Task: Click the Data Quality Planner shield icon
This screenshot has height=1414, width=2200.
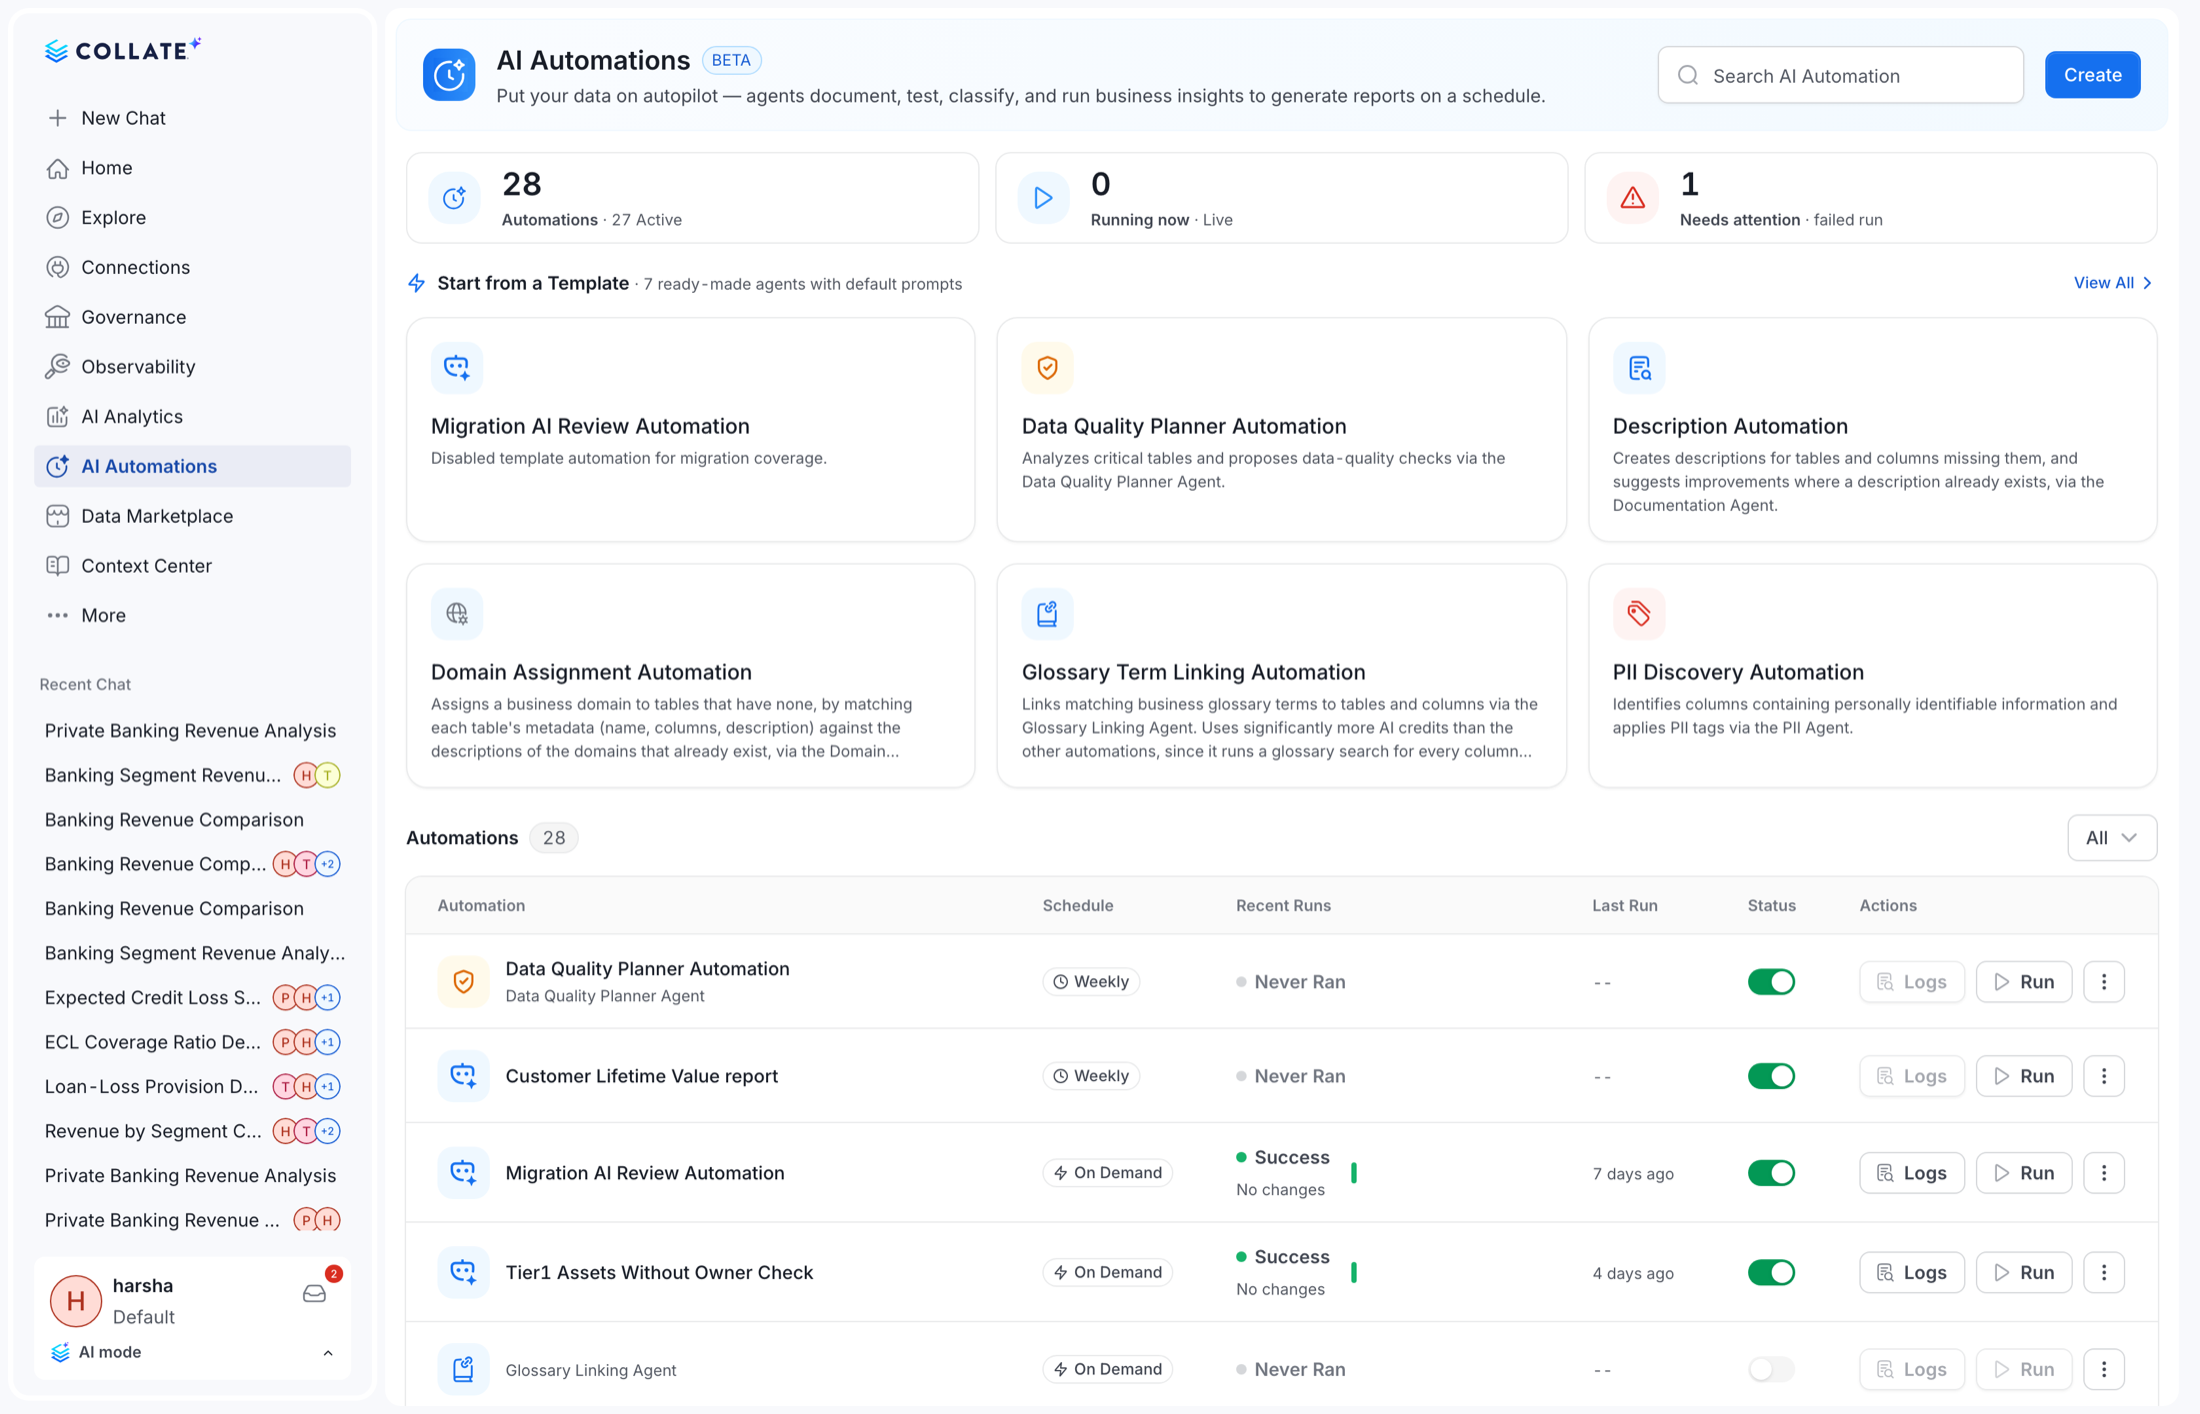Action: (1047, 368)
